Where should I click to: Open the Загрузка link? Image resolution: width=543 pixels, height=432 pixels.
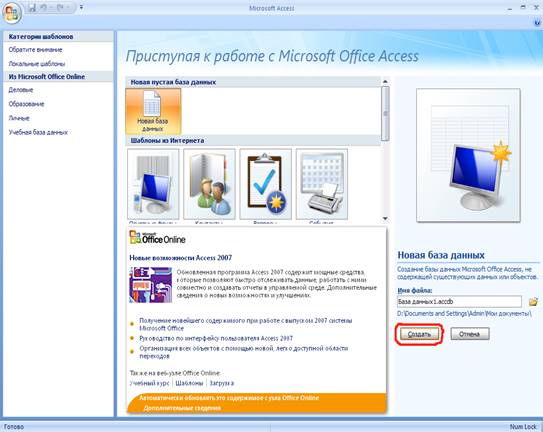click(x=222, y=383)
